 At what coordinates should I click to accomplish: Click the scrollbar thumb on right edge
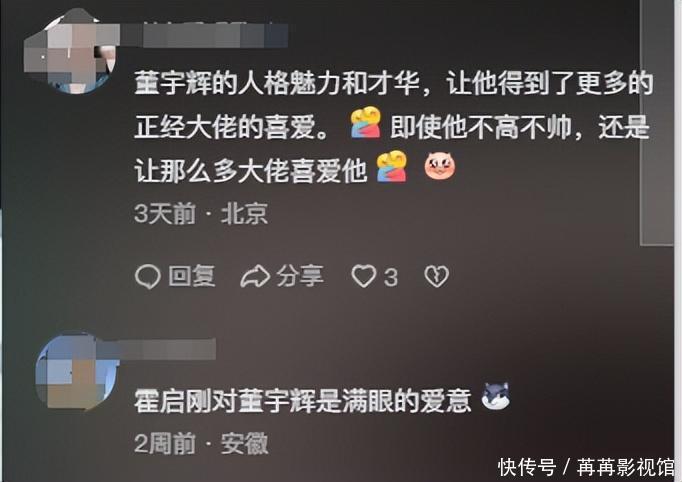tap(656, 122)
